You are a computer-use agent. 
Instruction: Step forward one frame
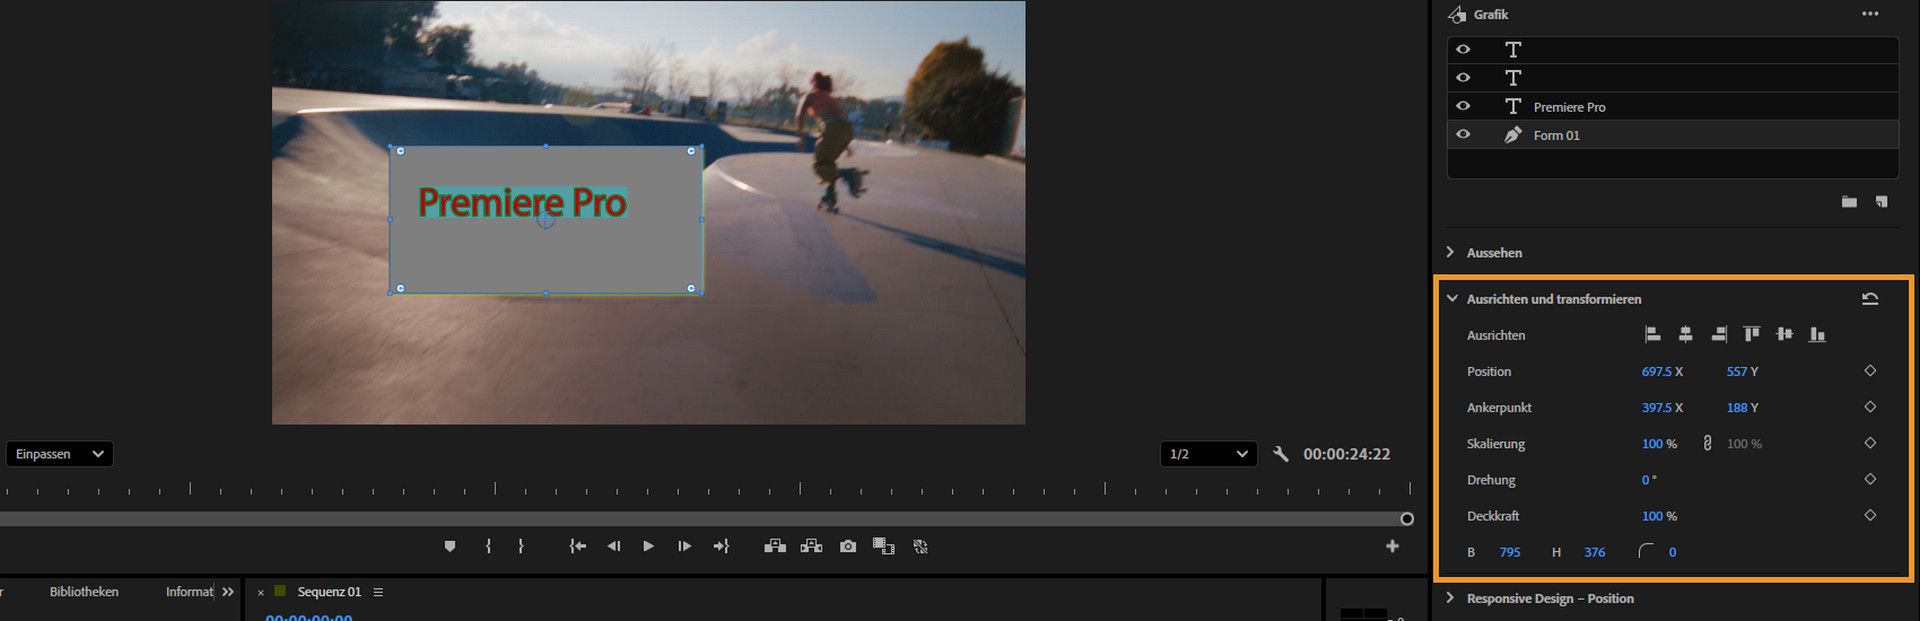pos(684,546)
